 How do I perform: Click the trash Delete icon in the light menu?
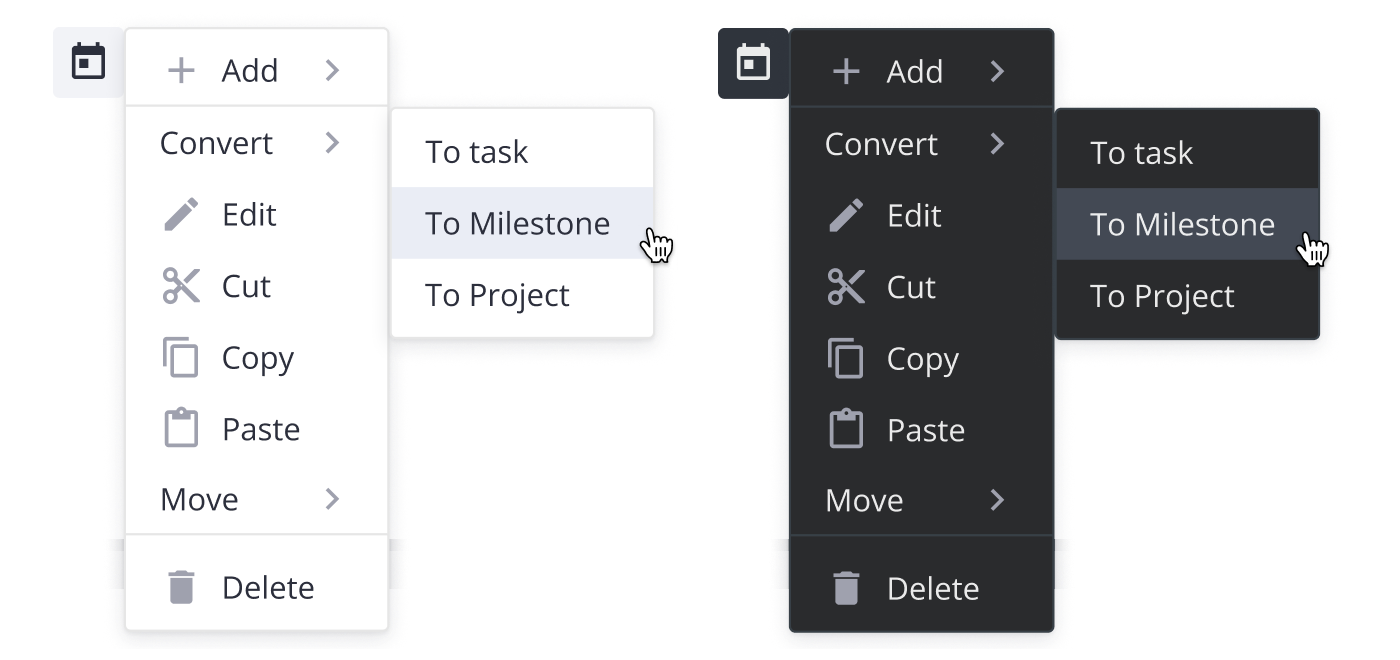click(181, 588)
